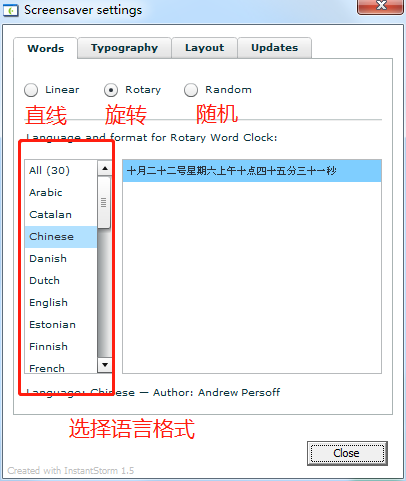
Task: Select the highlighted Chinese date format entry
Action: 252,171
